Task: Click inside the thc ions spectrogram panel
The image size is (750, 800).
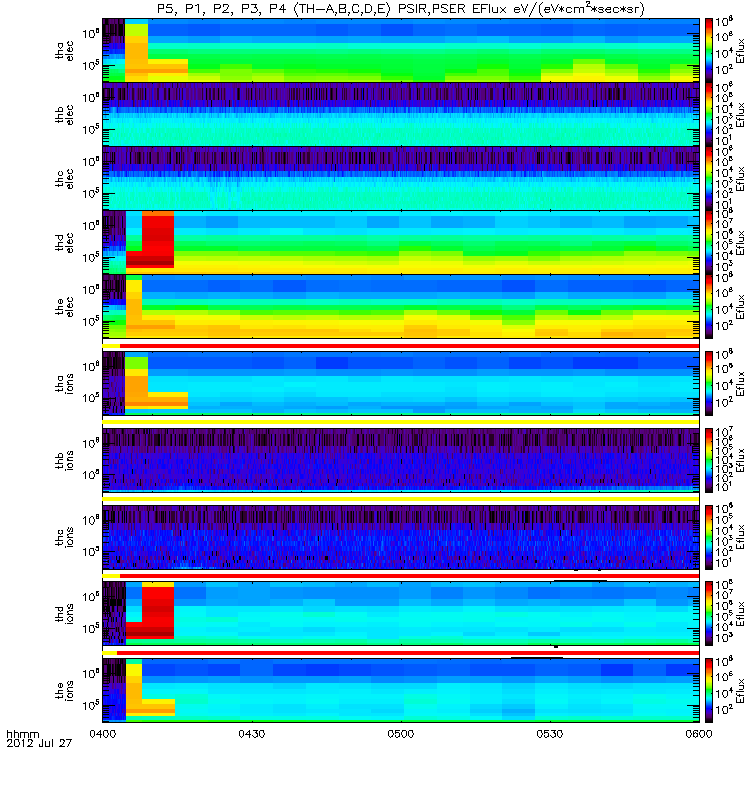Action: 401,537
